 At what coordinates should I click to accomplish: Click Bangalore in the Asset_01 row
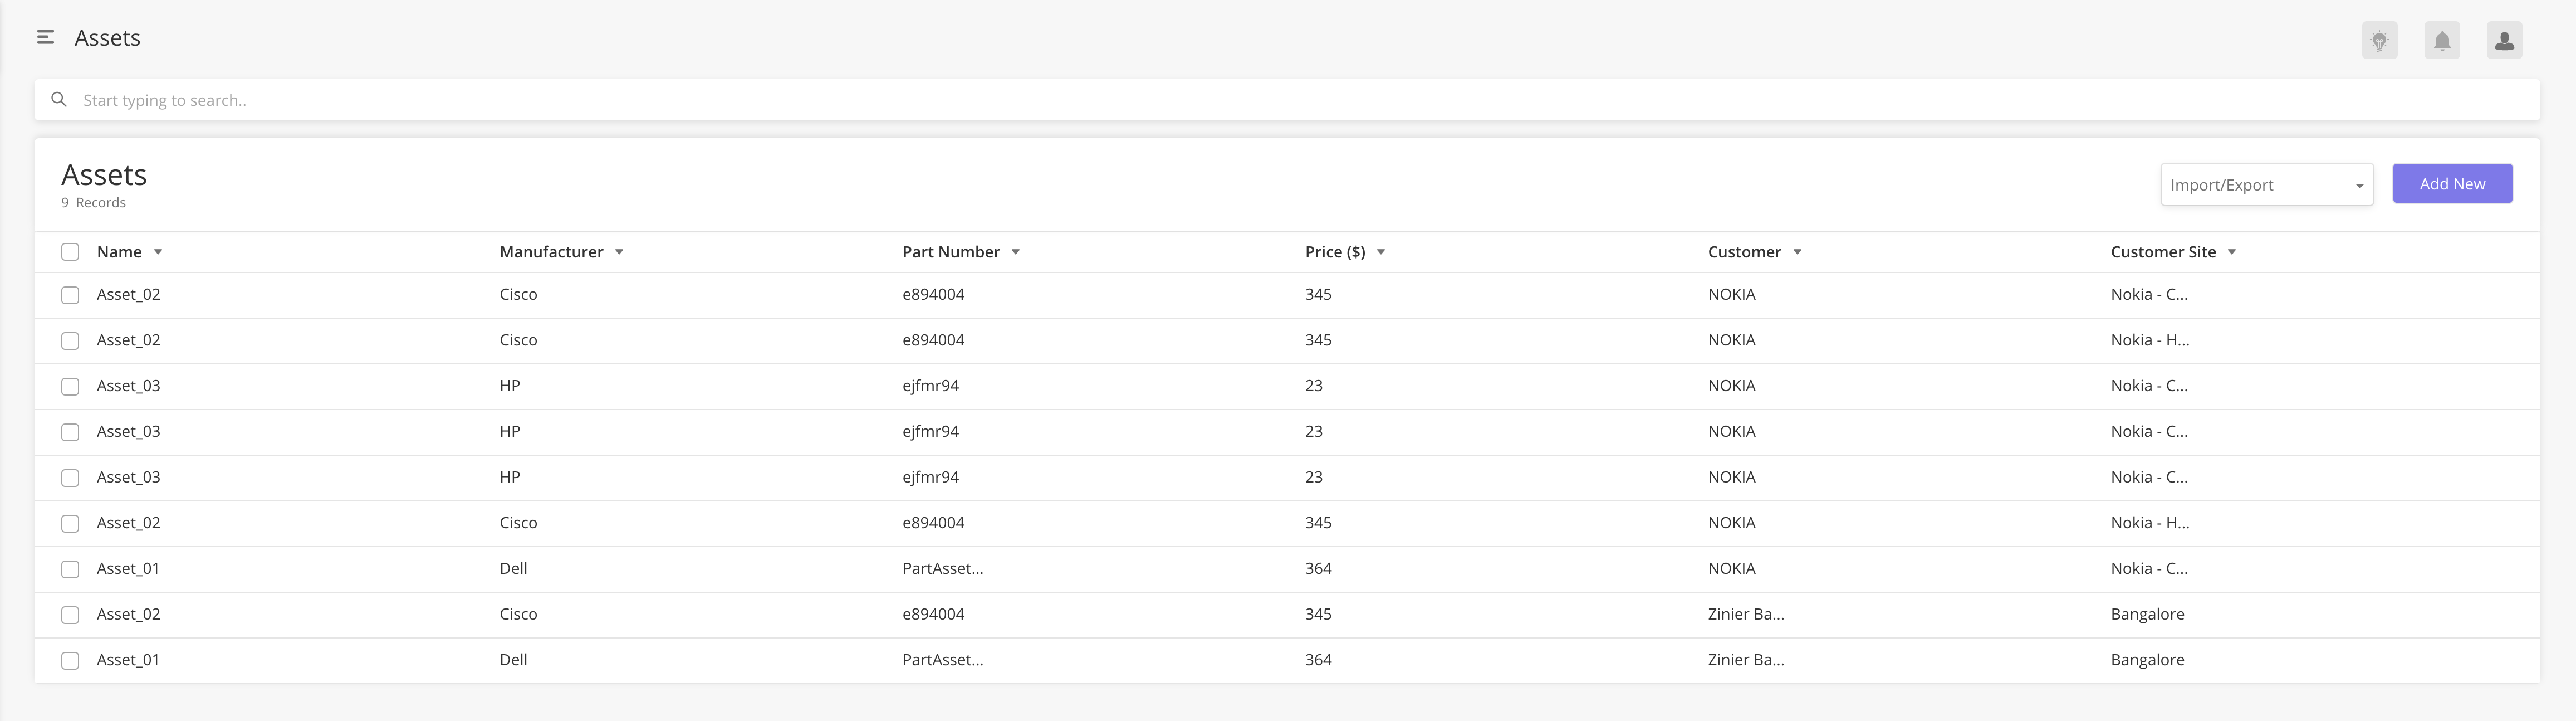2147,660
